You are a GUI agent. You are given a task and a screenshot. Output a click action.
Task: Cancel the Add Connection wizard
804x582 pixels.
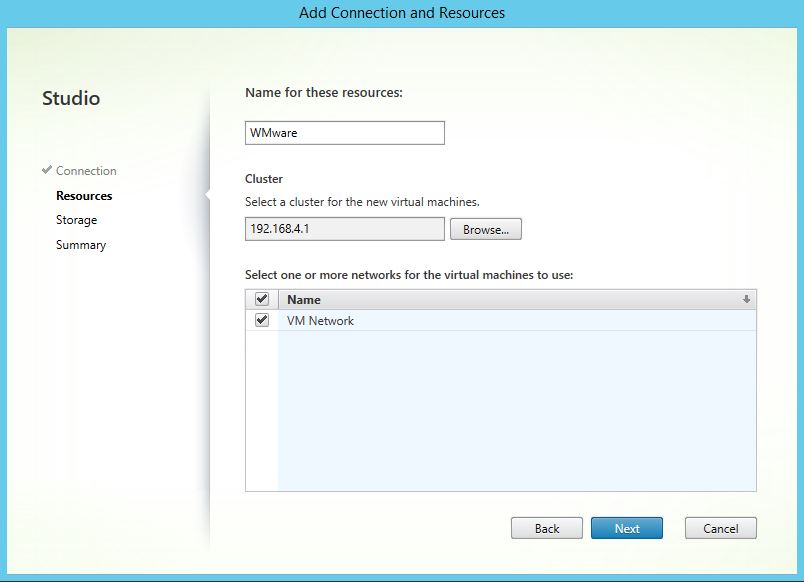point(720,528)
